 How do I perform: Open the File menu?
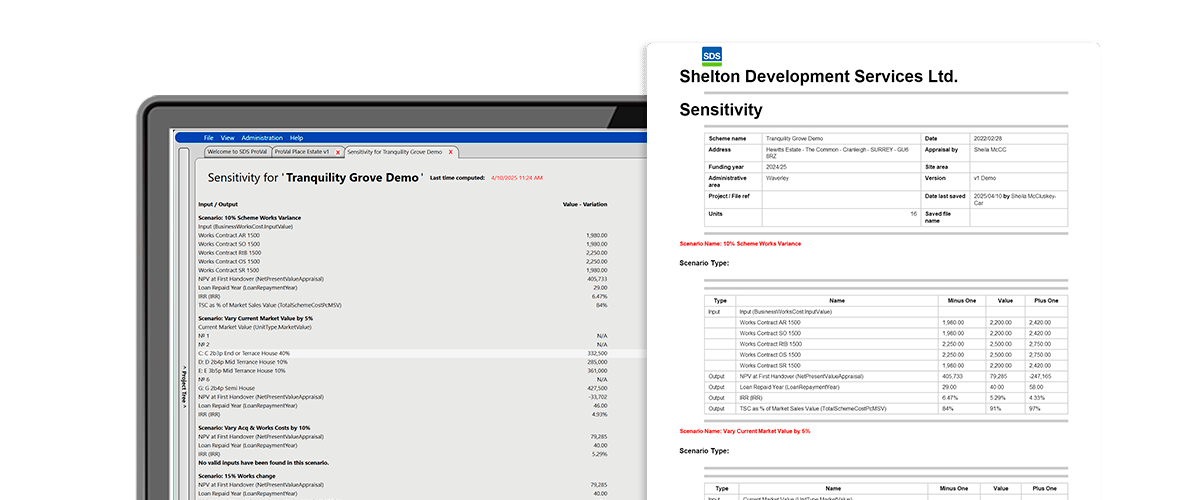(x=209, y=137)
